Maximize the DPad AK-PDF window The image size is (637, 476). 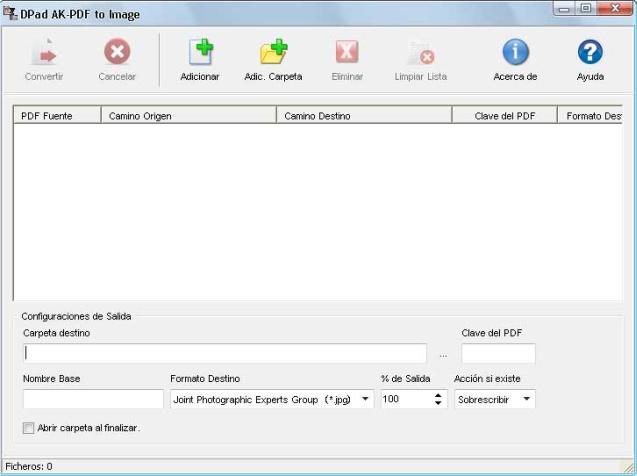click(585, 9)
